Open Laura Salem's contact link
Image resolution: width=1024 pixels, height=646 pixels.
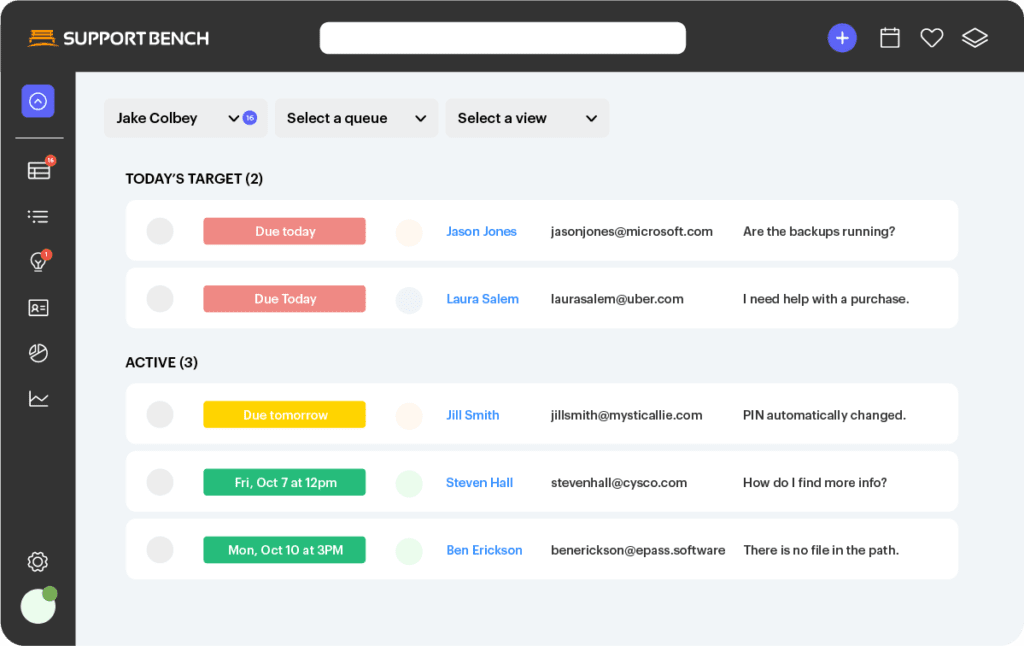[482, 299]
